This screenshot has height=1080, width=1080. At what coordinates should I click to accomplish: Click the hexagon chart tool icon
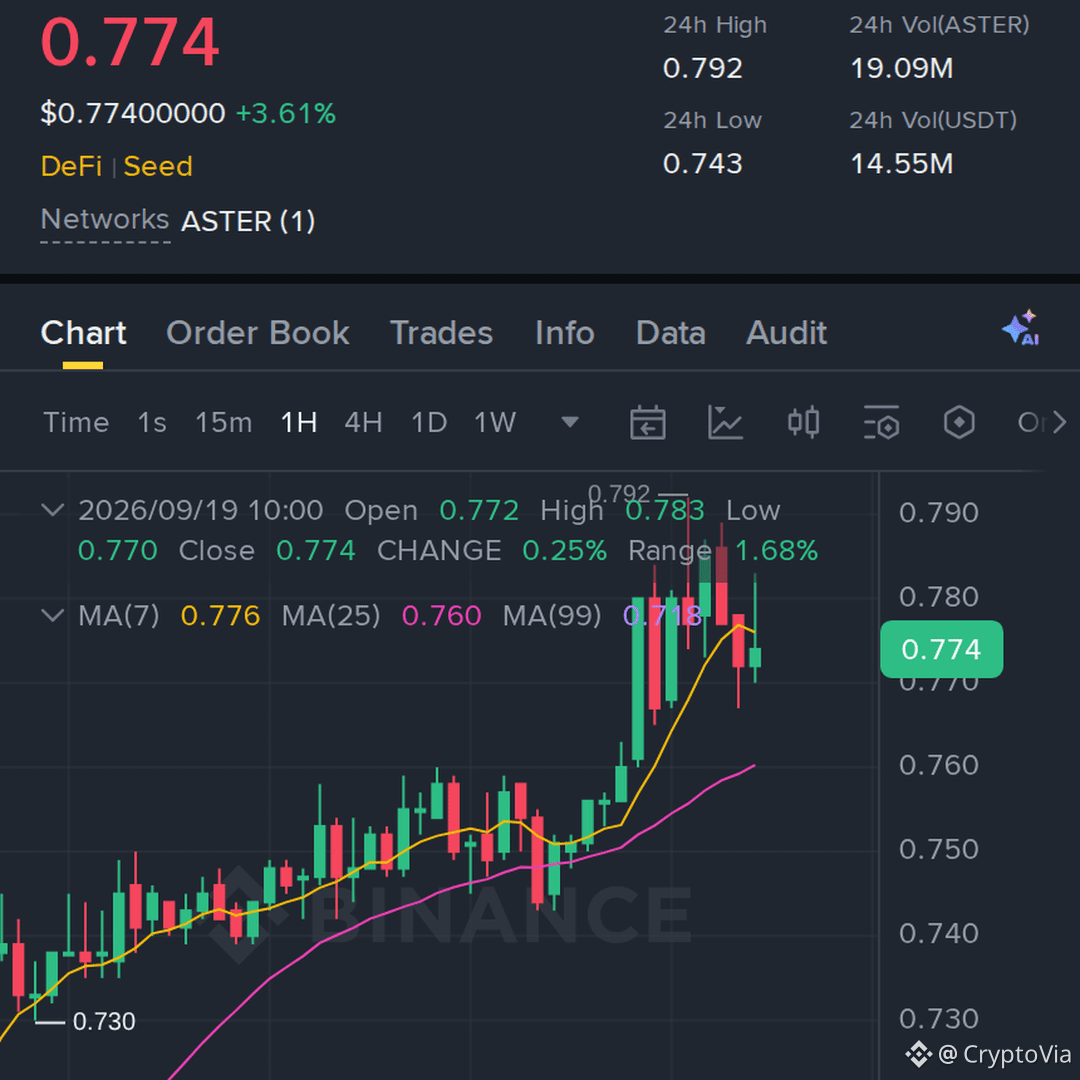[x=959, y=422]
